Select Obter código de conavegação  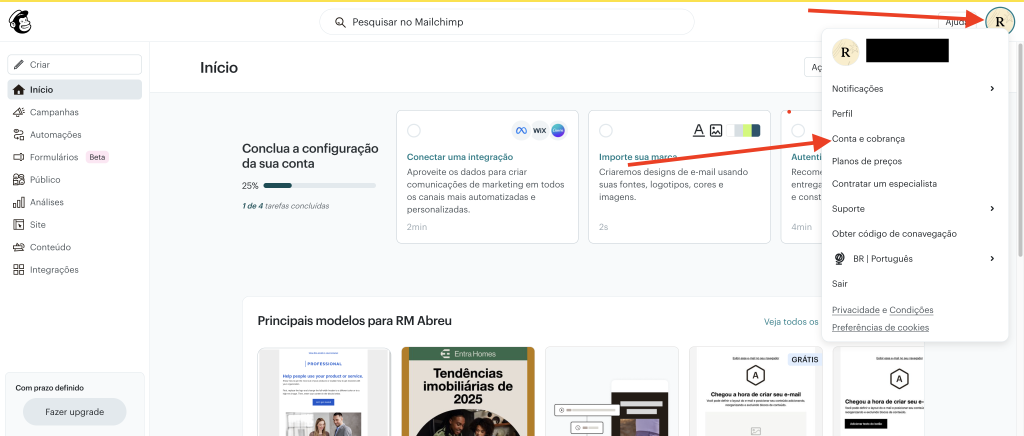(x=894, y=234)
